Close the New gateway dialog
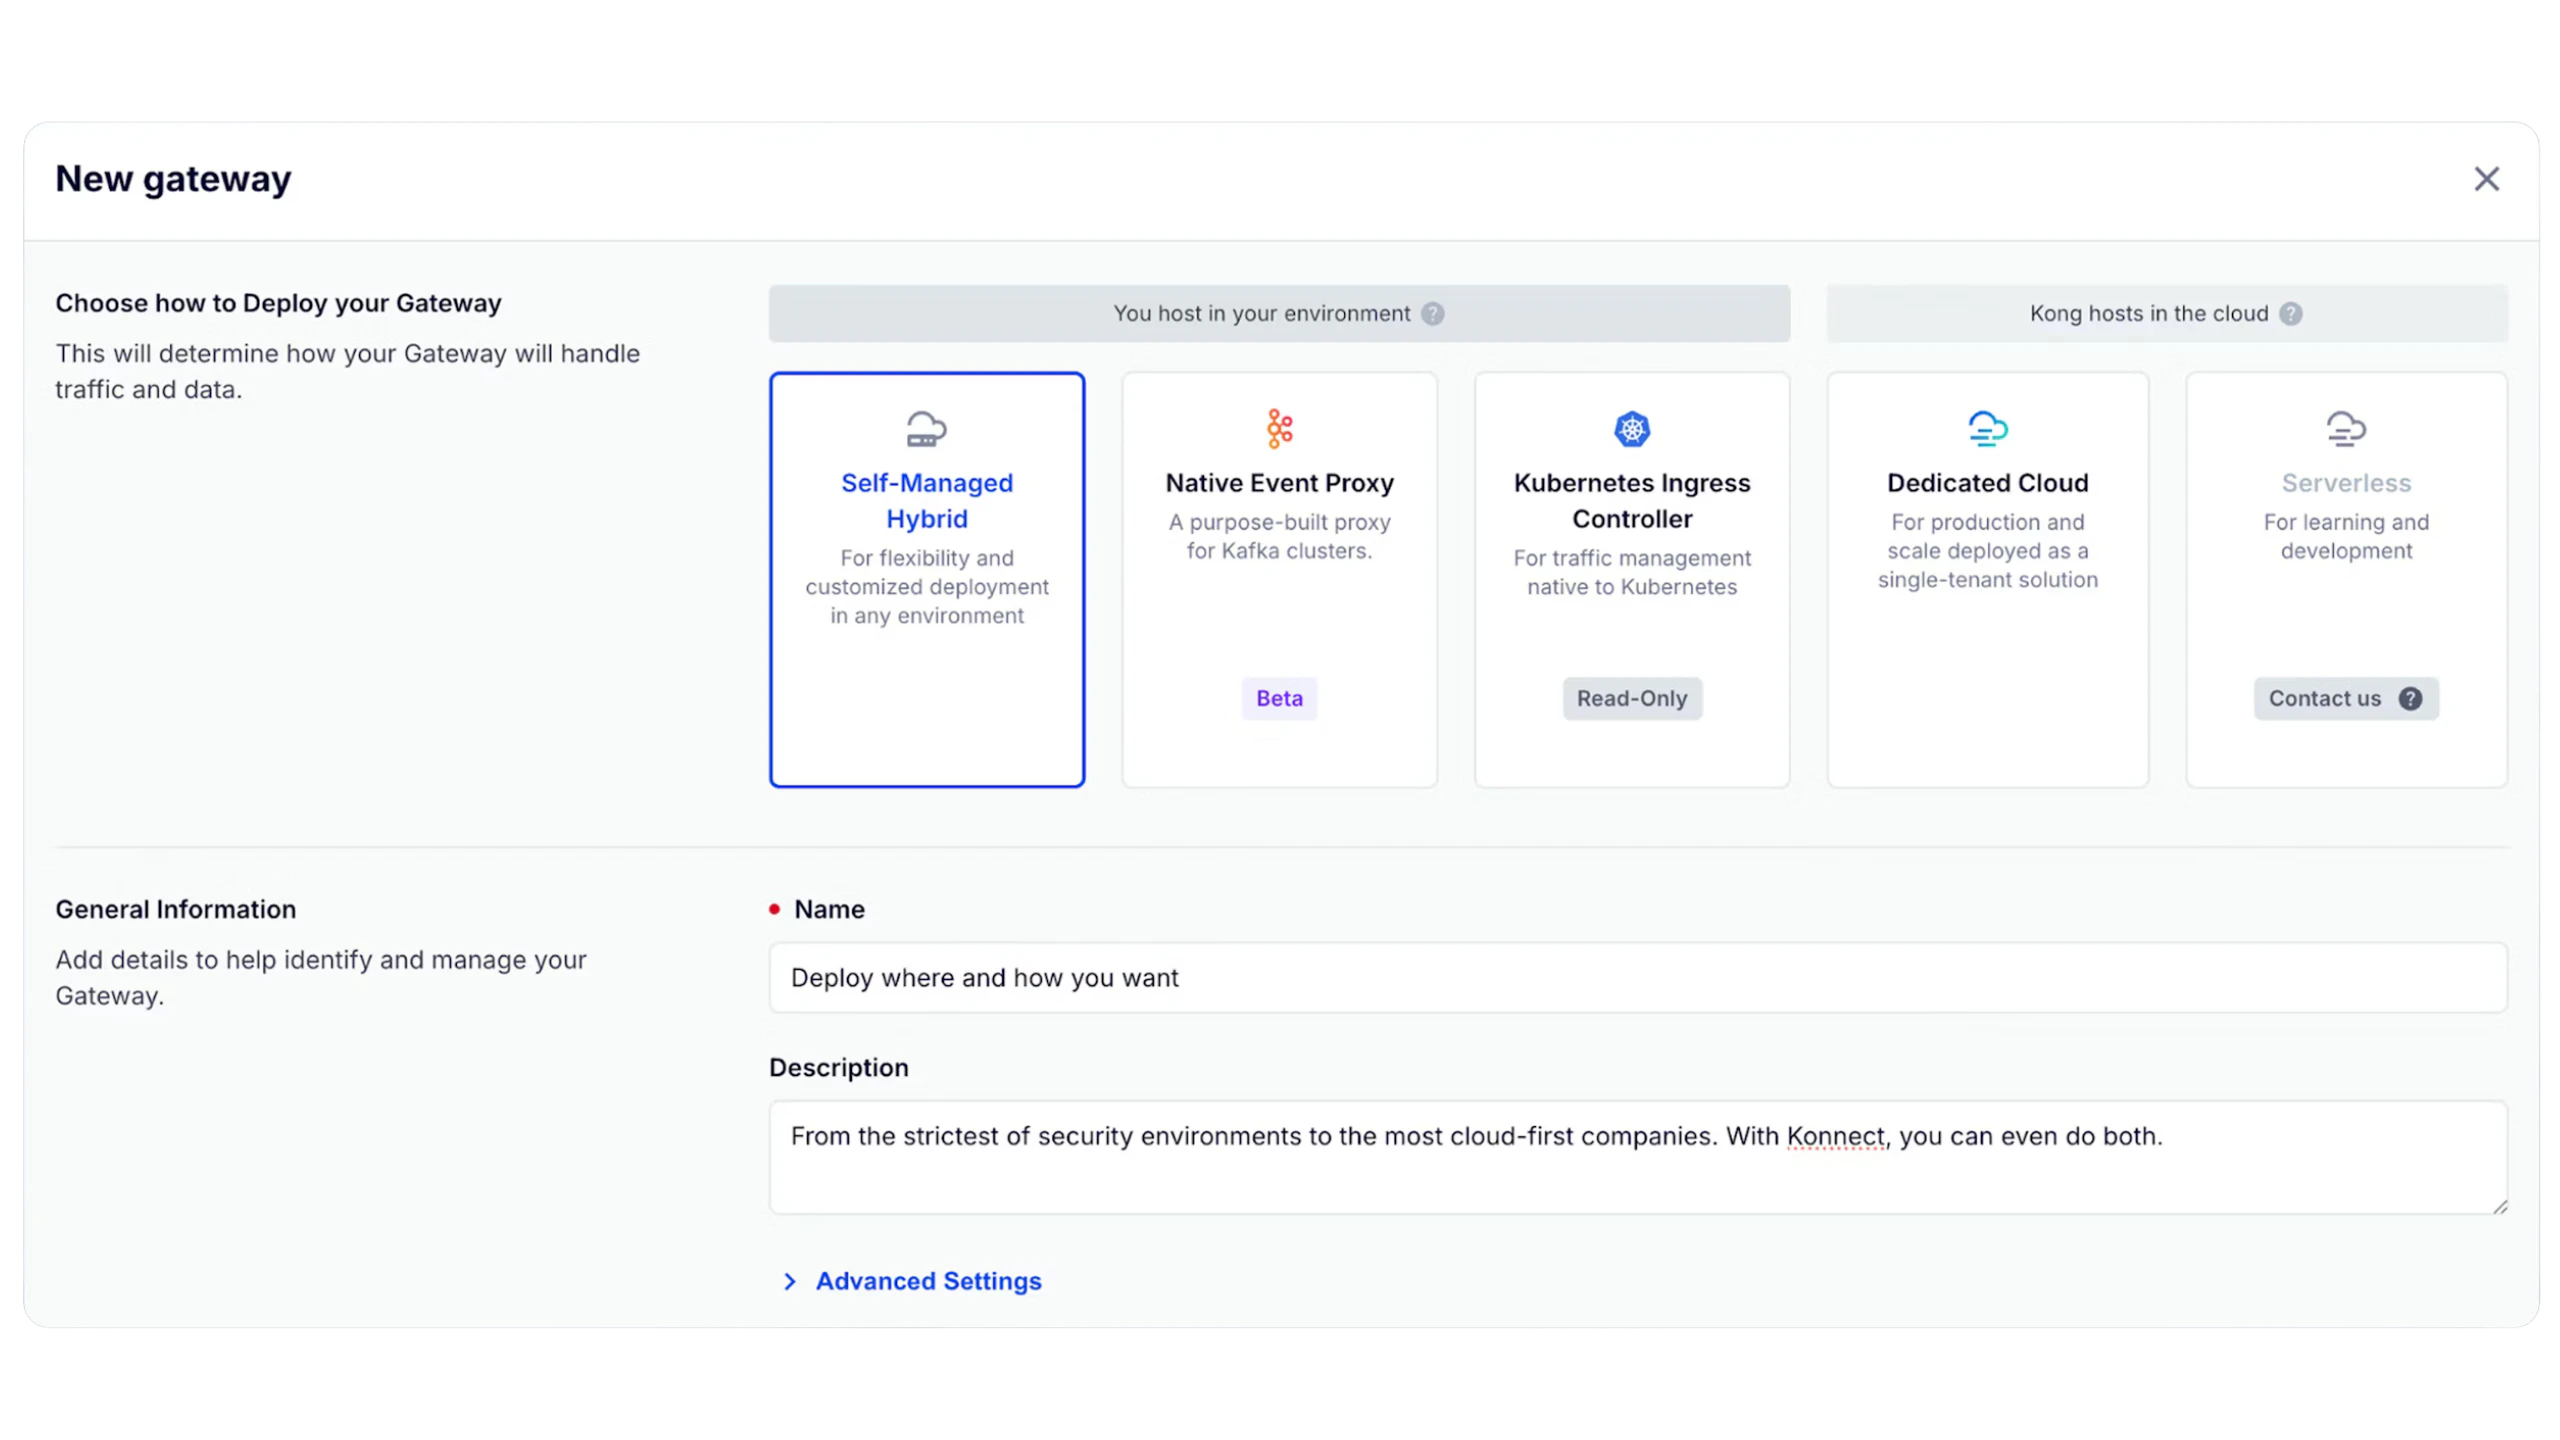This screenshot has width=2560, height=1440. (x=2486, y=179)
